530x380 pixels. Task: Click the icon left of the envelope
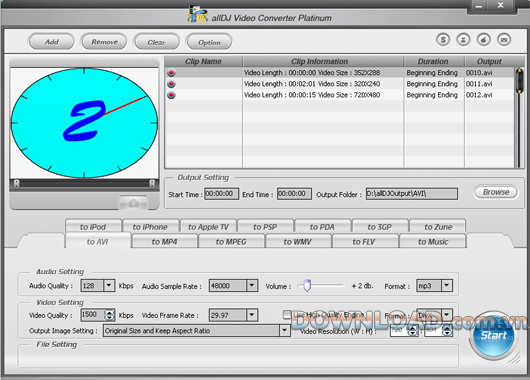pyautogui.click(x=483, y=40)
